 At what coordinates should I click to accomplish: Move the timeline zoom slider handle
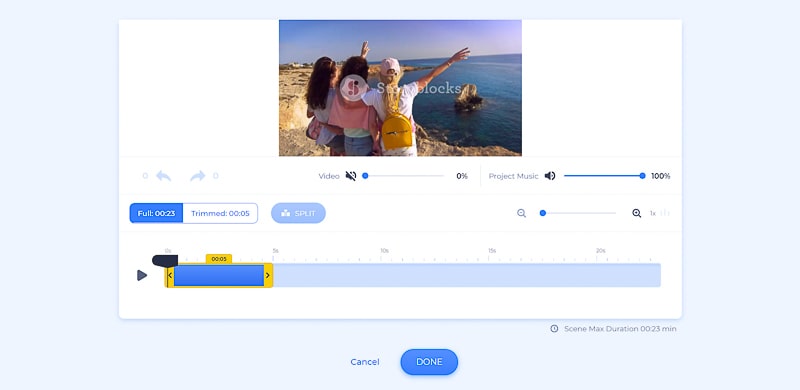click(x=543, y=213)
